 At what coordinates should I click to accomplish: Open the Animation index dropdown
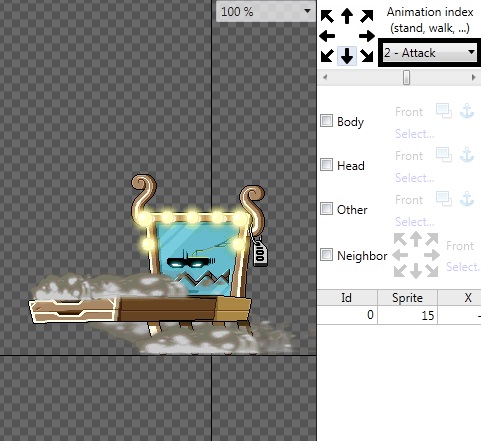[x=429, y=53]
